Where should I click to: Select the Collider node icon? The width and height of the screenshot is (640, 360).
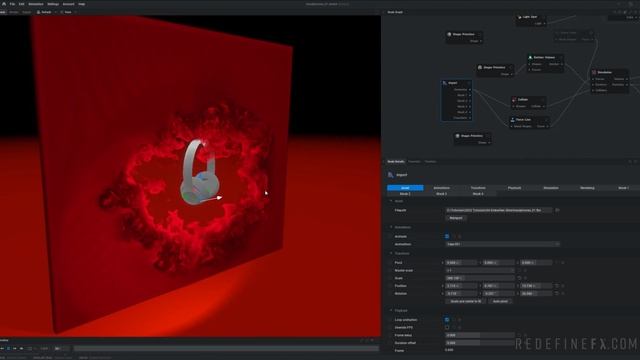(x=514, y=100)
